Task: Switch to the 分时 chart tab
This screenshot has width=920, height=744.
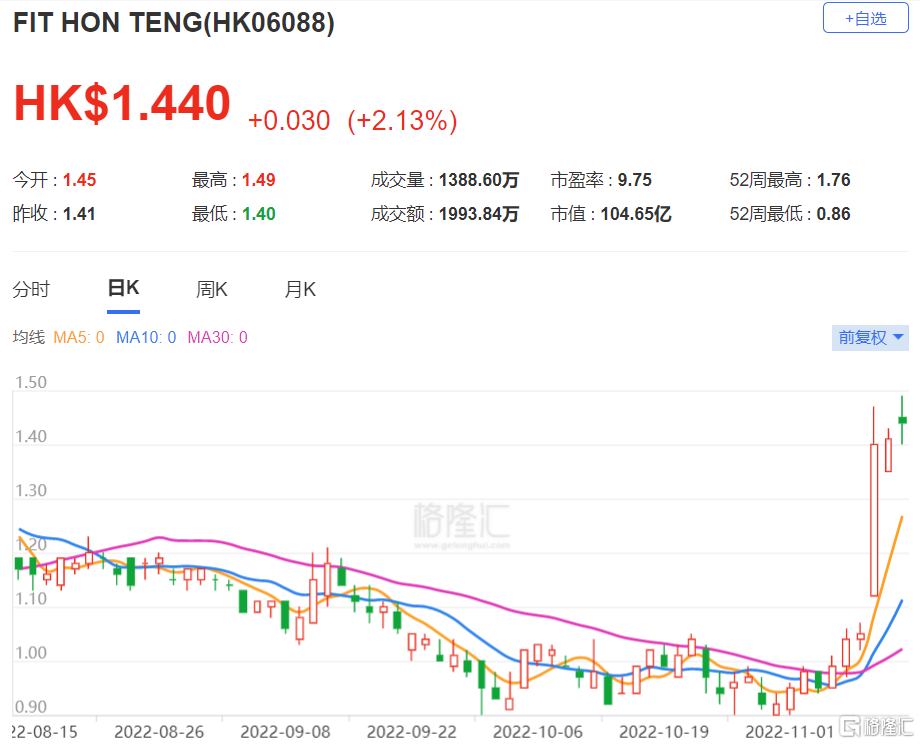Action: (32, 289)
